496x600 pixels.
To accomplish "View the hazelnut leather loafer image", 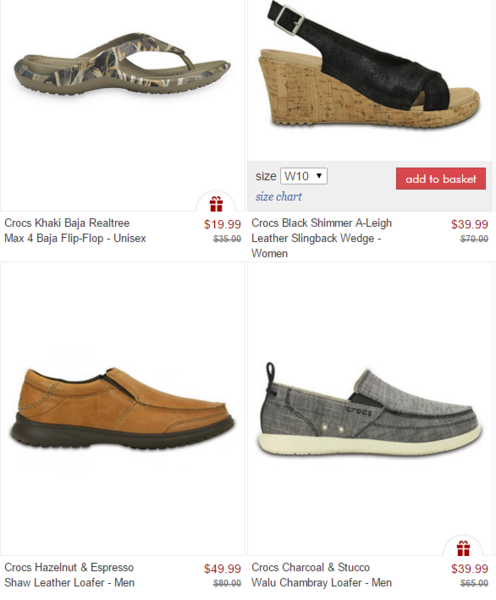I will tap(122, 409).
